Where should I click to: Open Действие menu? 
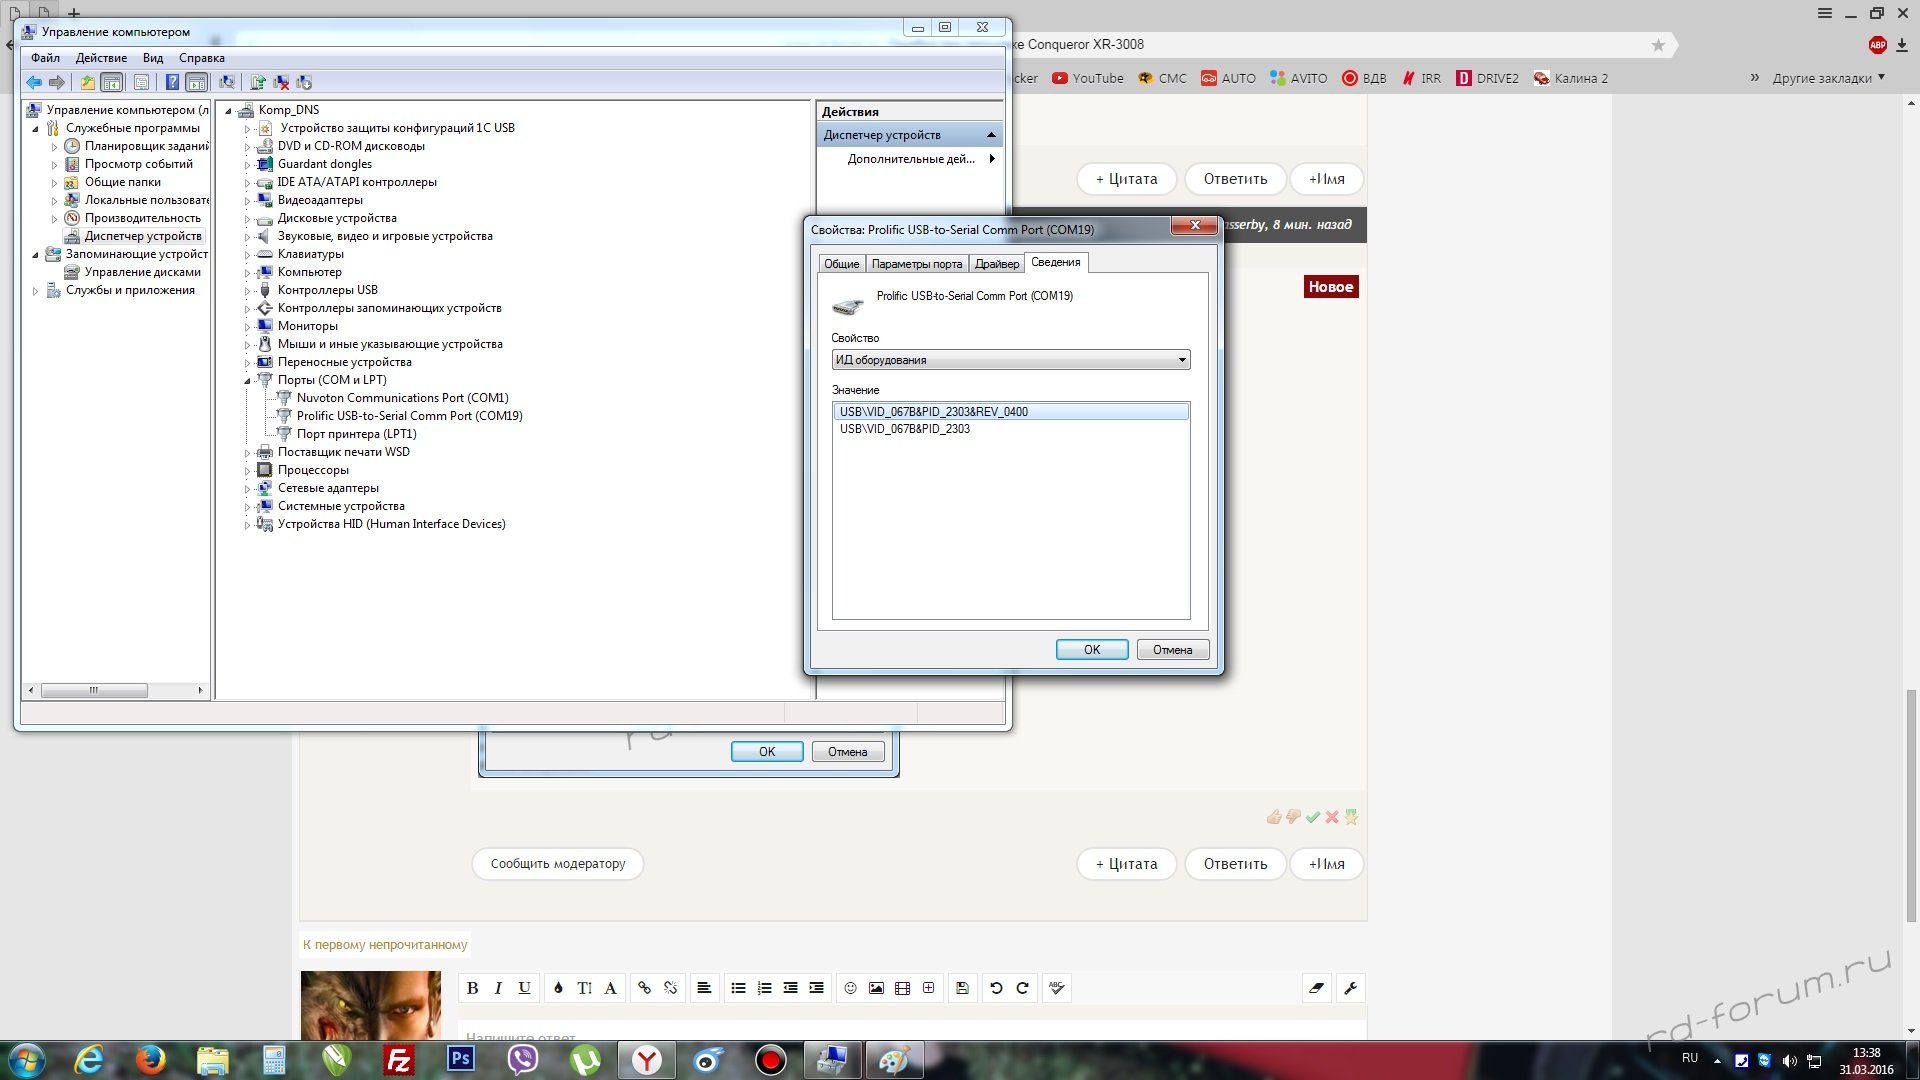coord(101,58)
